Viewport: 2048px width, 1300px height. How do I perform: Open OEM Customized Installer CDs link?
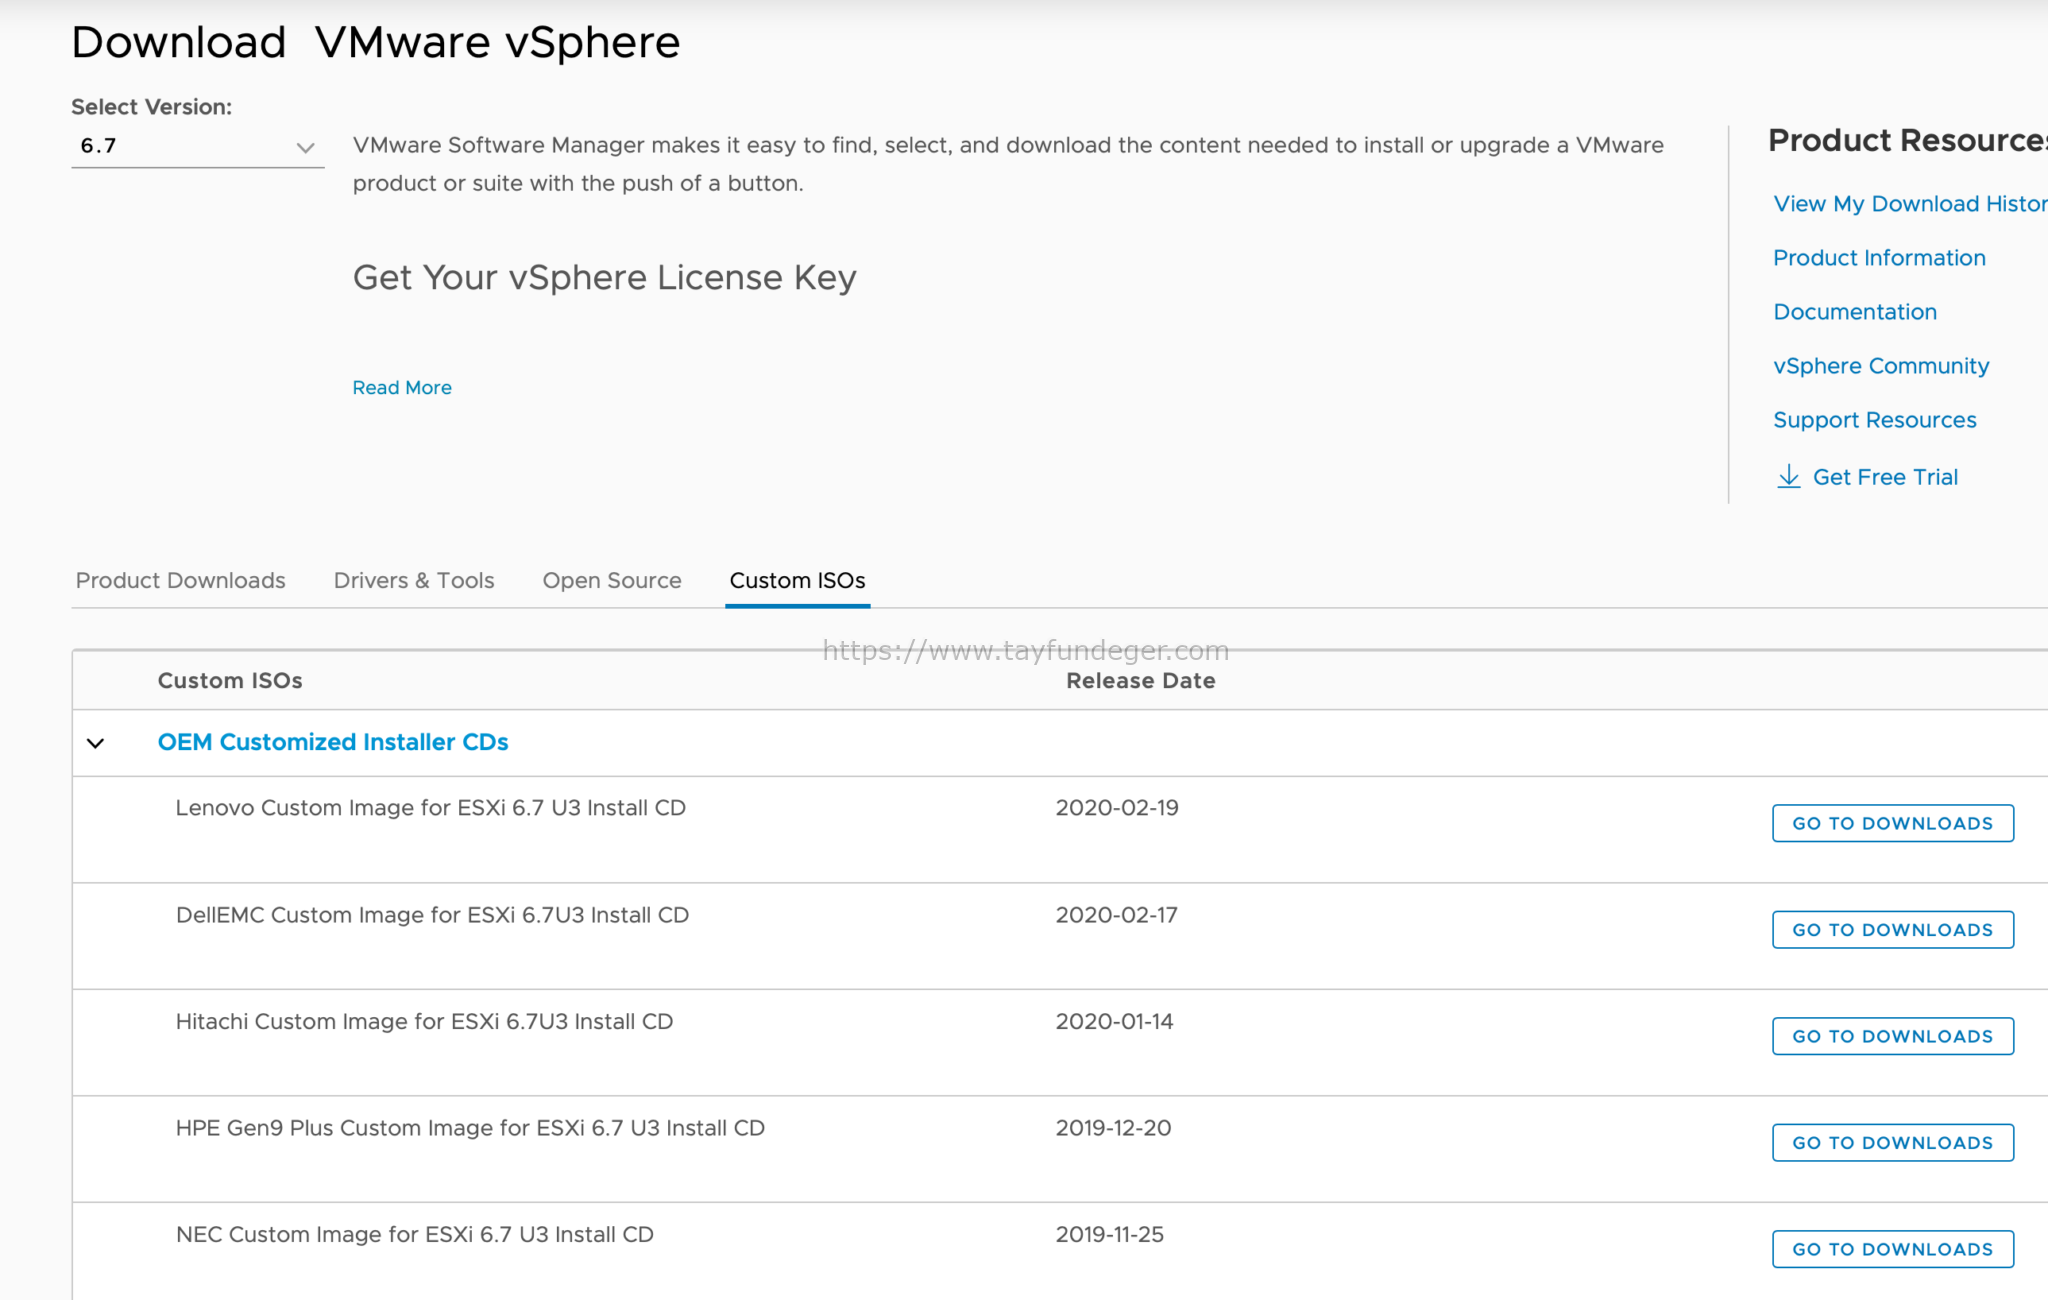click(332, 741)
